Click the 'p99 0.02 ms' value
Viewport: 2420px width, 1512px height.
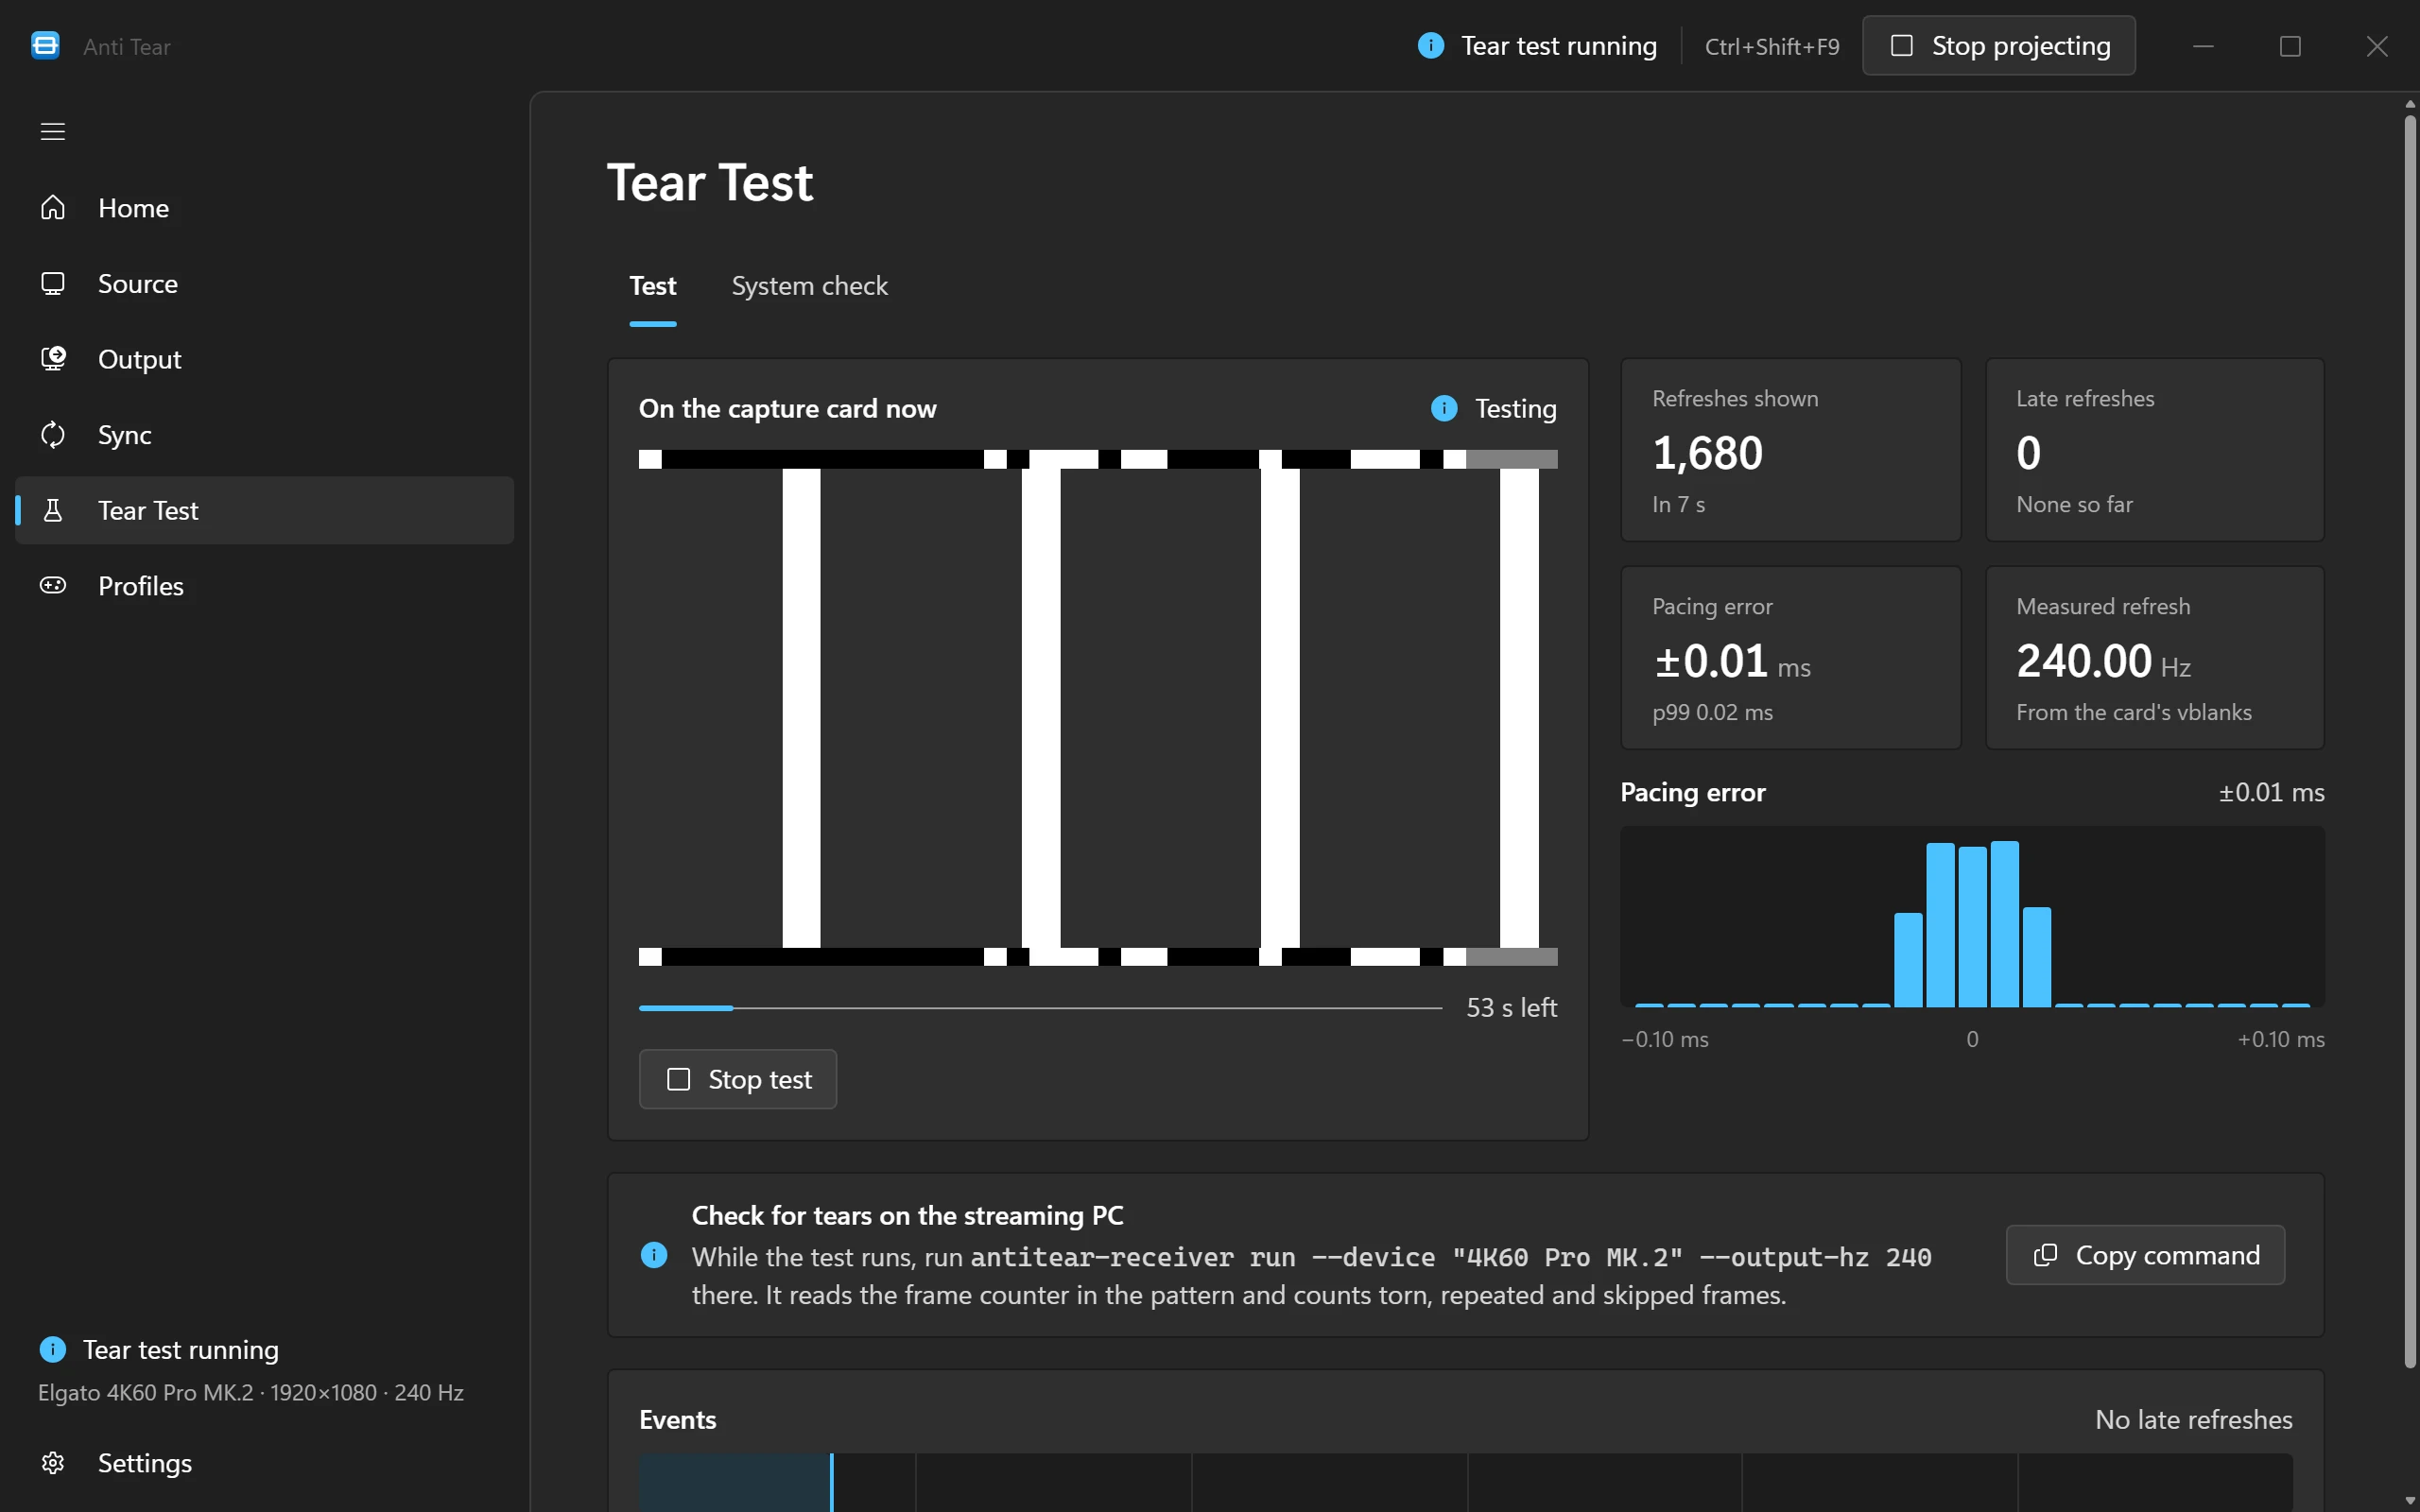coord(1712,713)
